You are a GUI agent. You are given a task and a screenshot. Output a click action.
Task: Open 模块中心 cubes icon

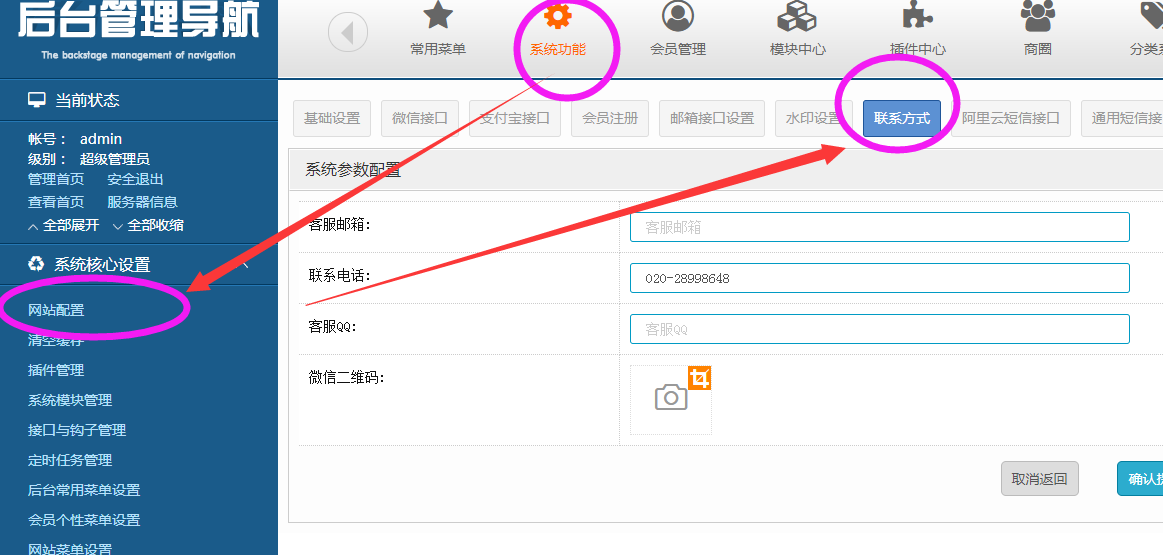pyautogui.click(x=797, y=16)
